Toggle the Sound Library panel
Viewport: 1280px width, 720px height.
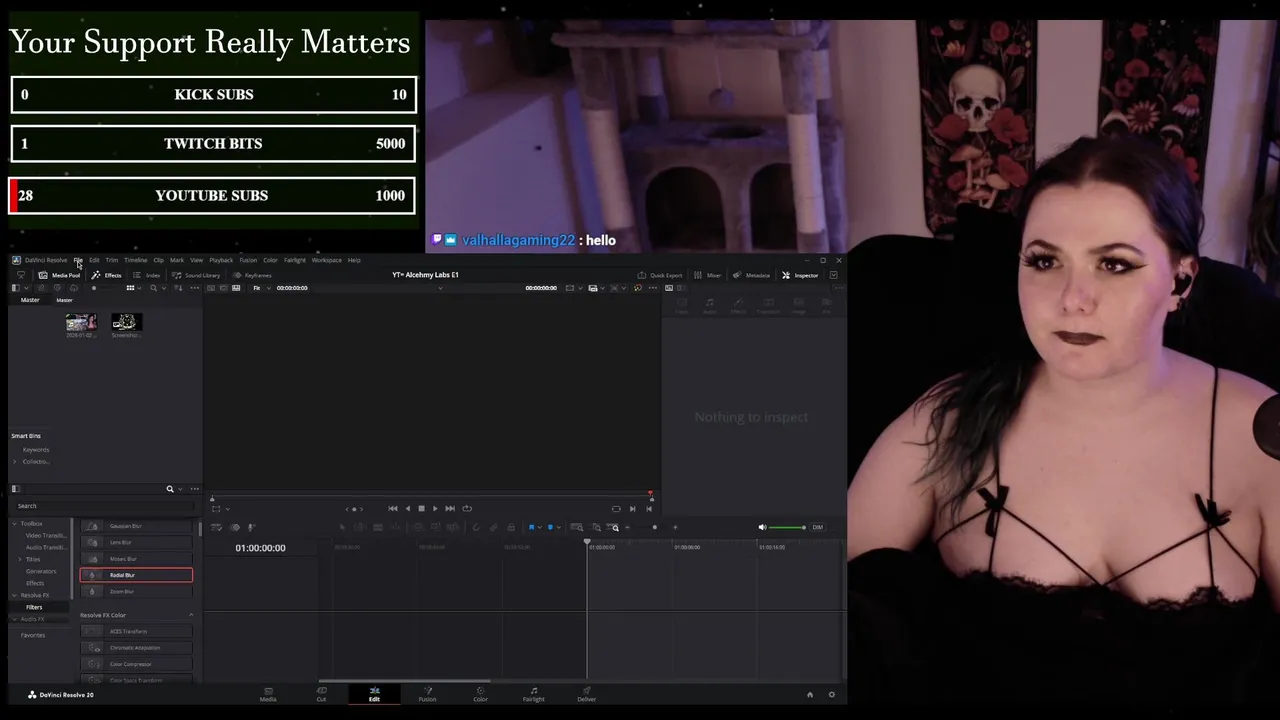196,275
